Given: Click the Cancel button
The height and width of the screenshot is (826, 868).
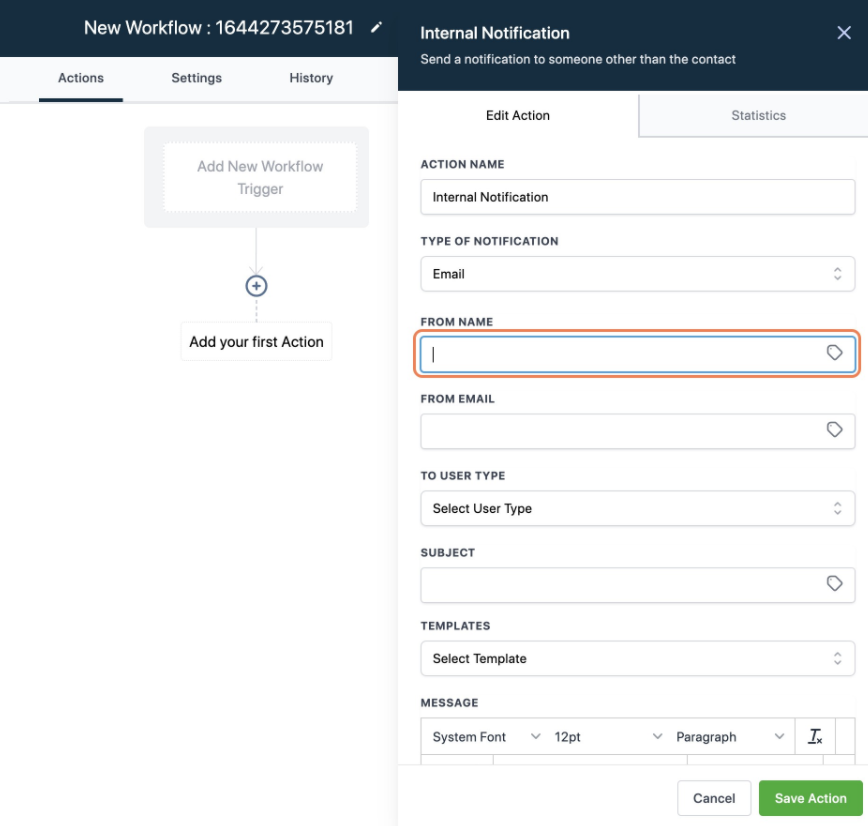Looking at the screenshot, I should [x=714, y=798].
